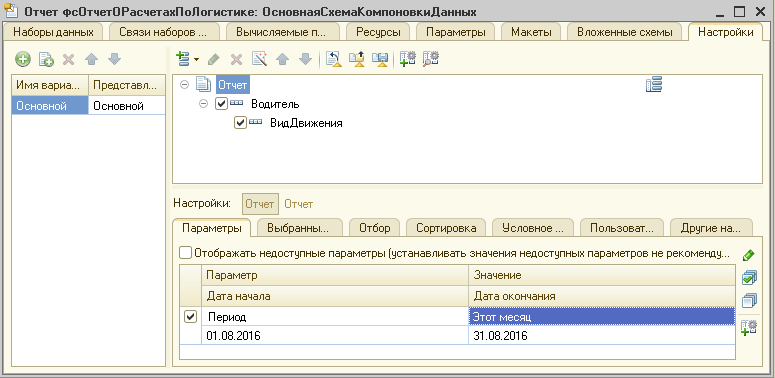Uncheck all parameters icon
Screen dimensions: 775x378
749,300
